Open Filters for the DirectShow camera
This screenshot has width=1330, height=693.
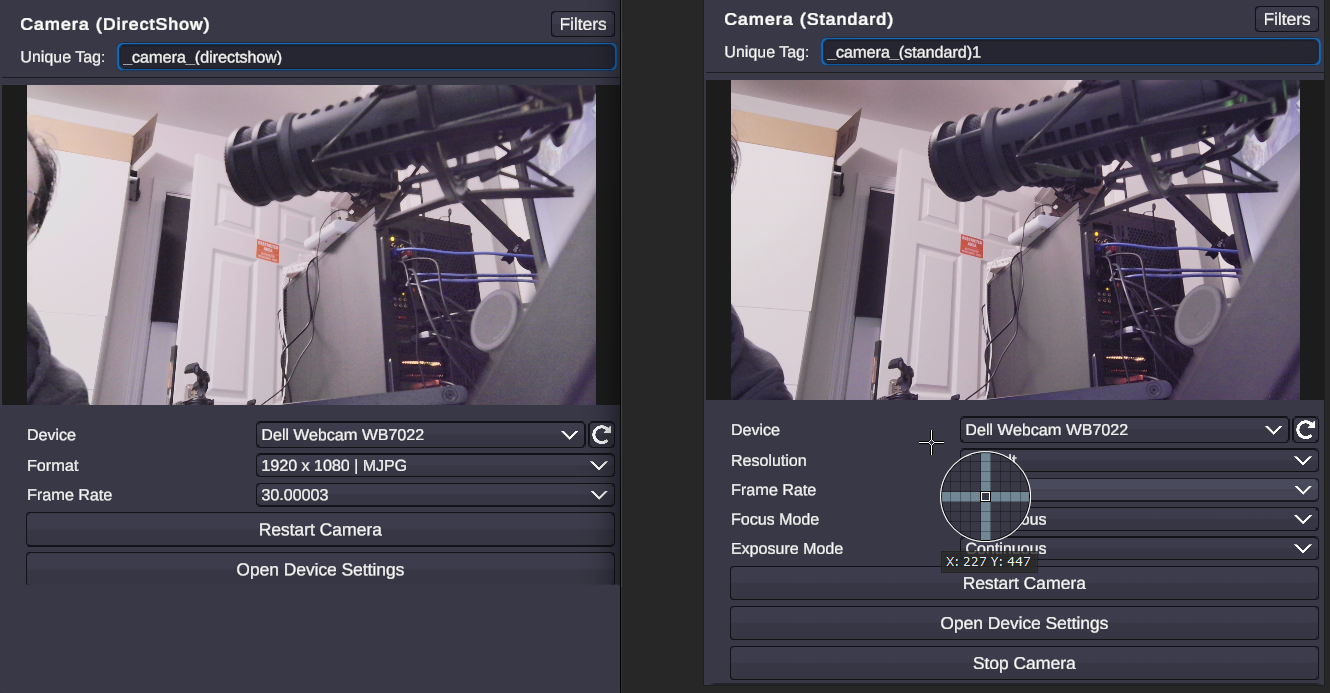tap(582, 23)
